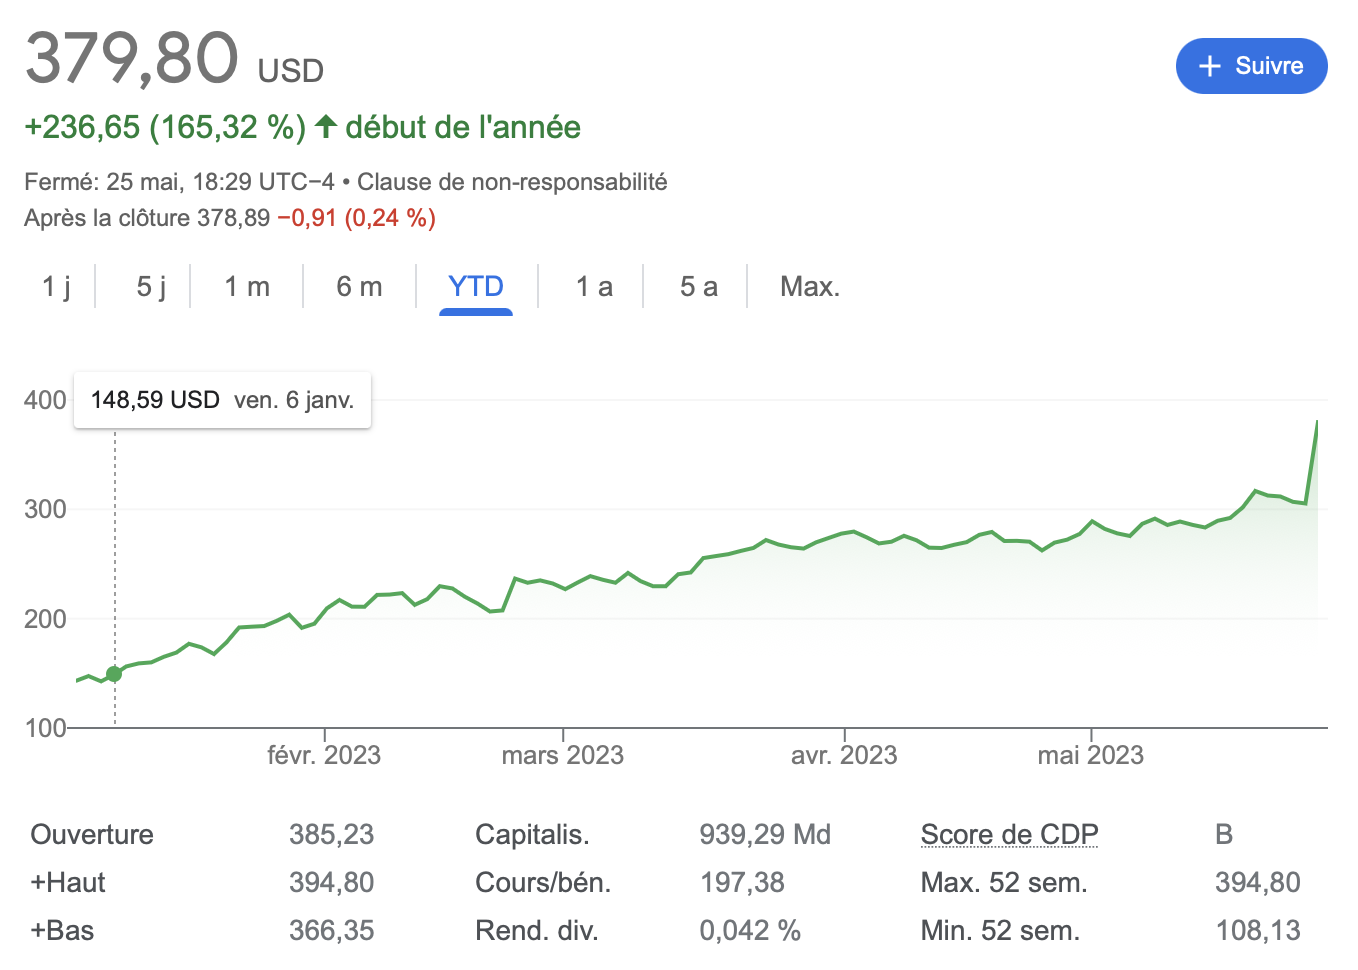Click the 379,80 USD price heading

tap(174, 58)
